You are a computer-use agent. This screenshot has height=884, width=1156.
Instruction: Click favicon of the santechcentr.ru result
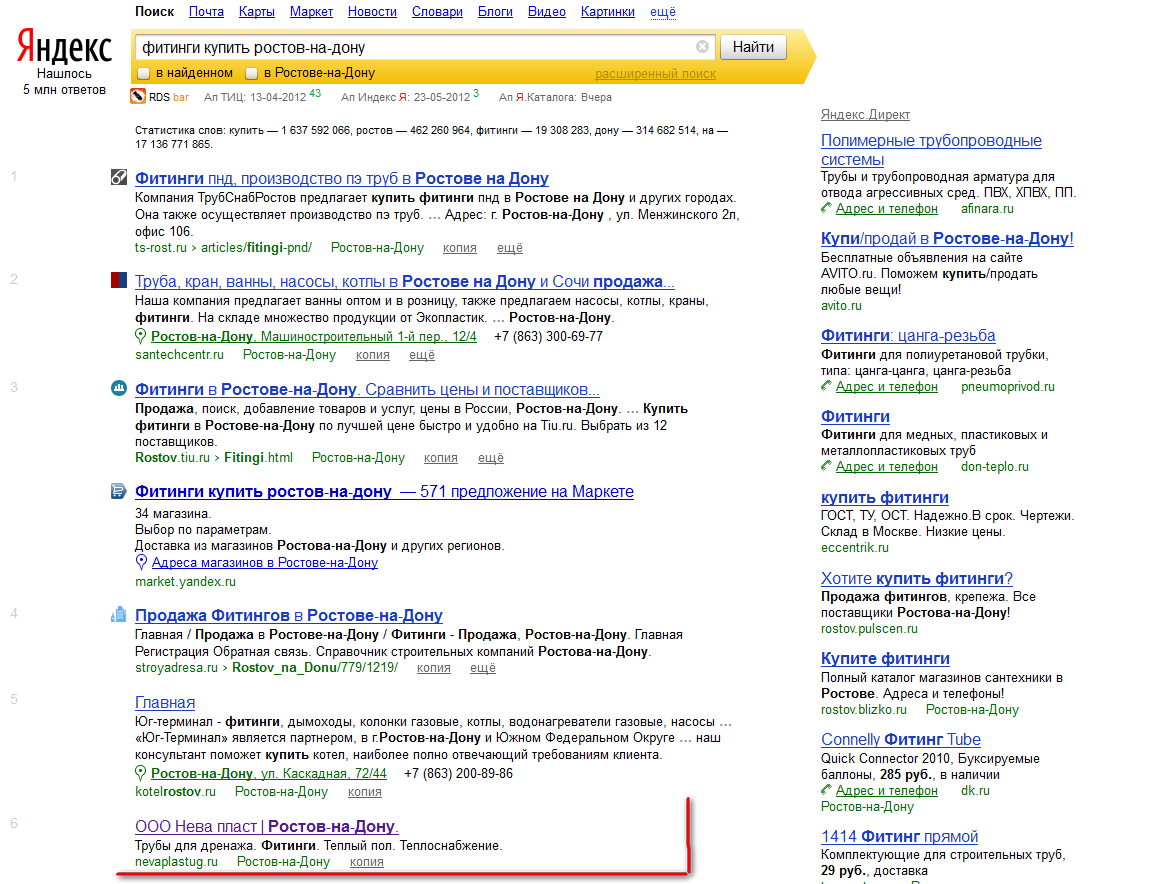pos(119,280)
